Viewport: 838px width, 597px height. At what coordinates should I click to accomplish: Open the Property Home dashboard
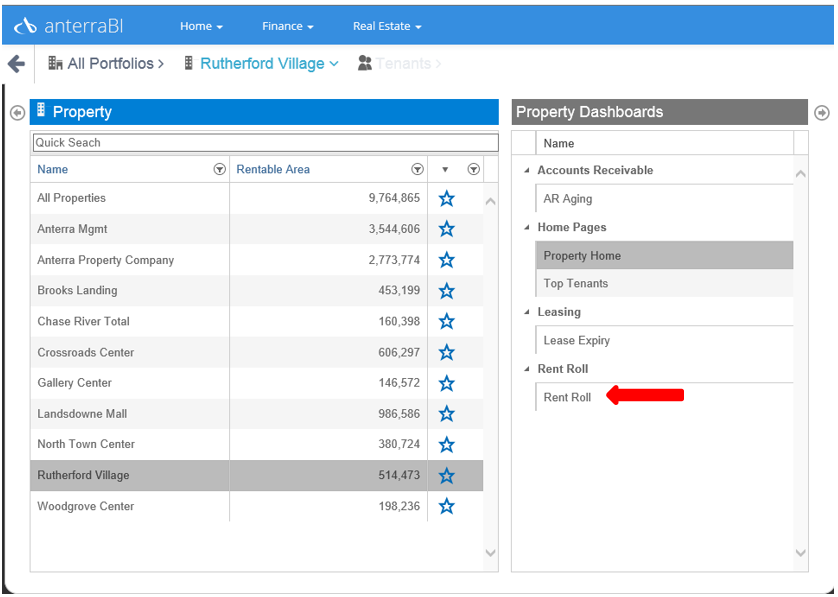click(x=664, y=255)
